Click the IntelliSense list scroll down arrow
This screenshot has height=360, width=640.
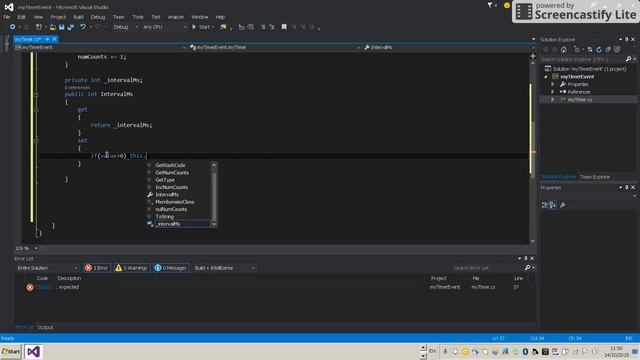(x=214, y=224)
